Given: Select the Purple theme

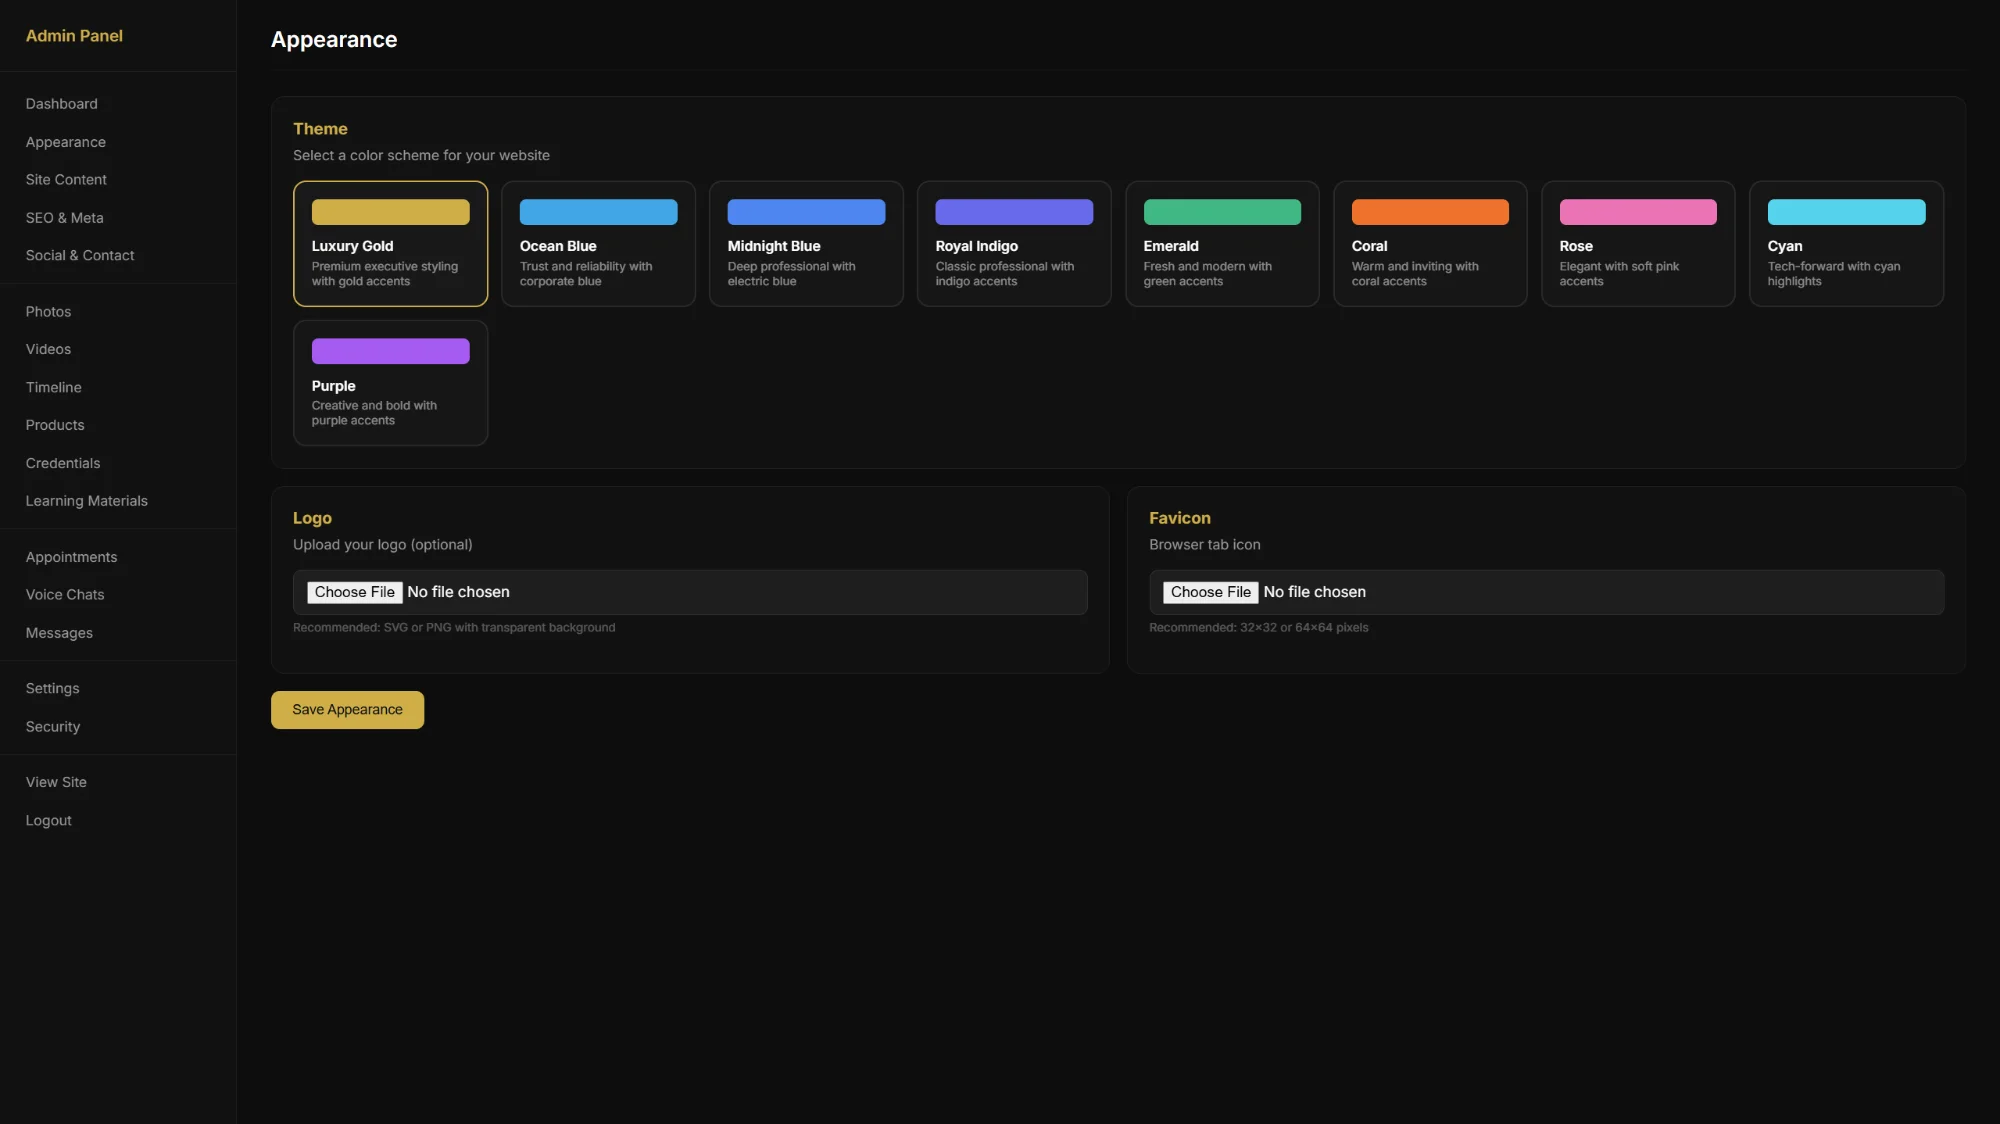Looking at the screenshot, I should [390, 383].
